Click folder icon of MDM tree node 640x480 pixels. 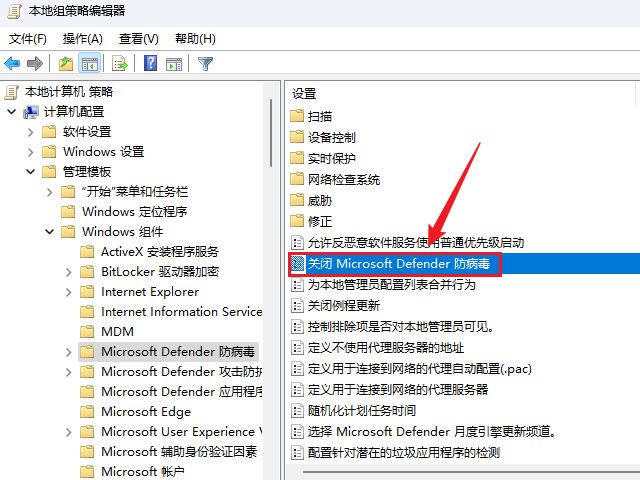pos(87,331)
